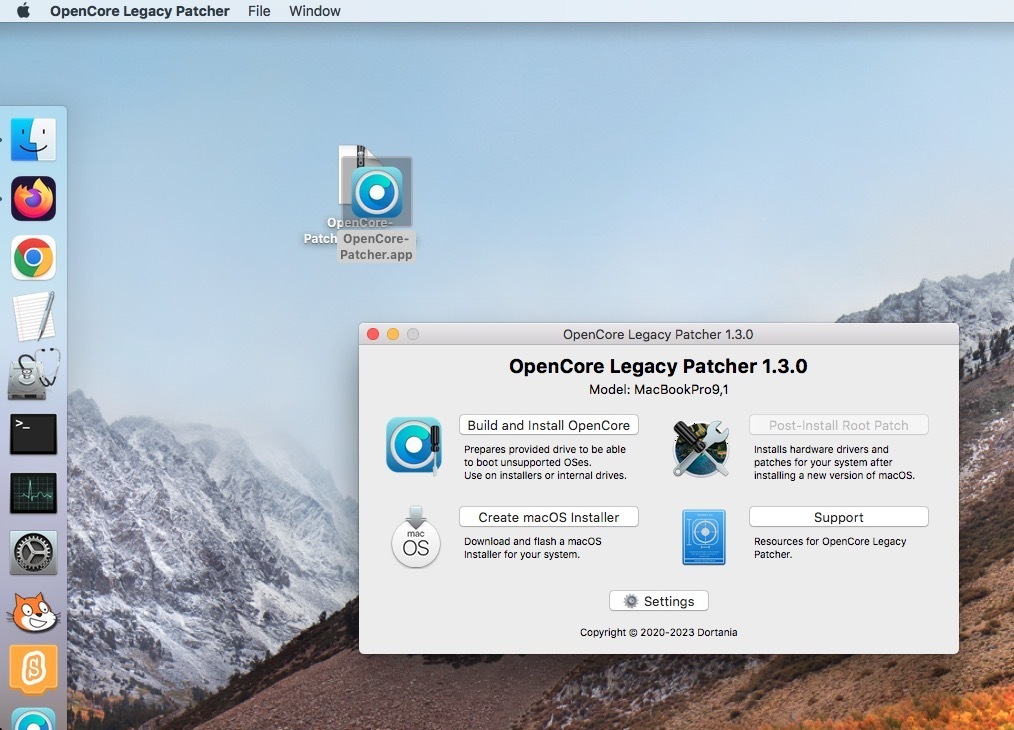1014x730 pixels.
Task: Open Activity Monitor from the Dock
Action: 33,493
